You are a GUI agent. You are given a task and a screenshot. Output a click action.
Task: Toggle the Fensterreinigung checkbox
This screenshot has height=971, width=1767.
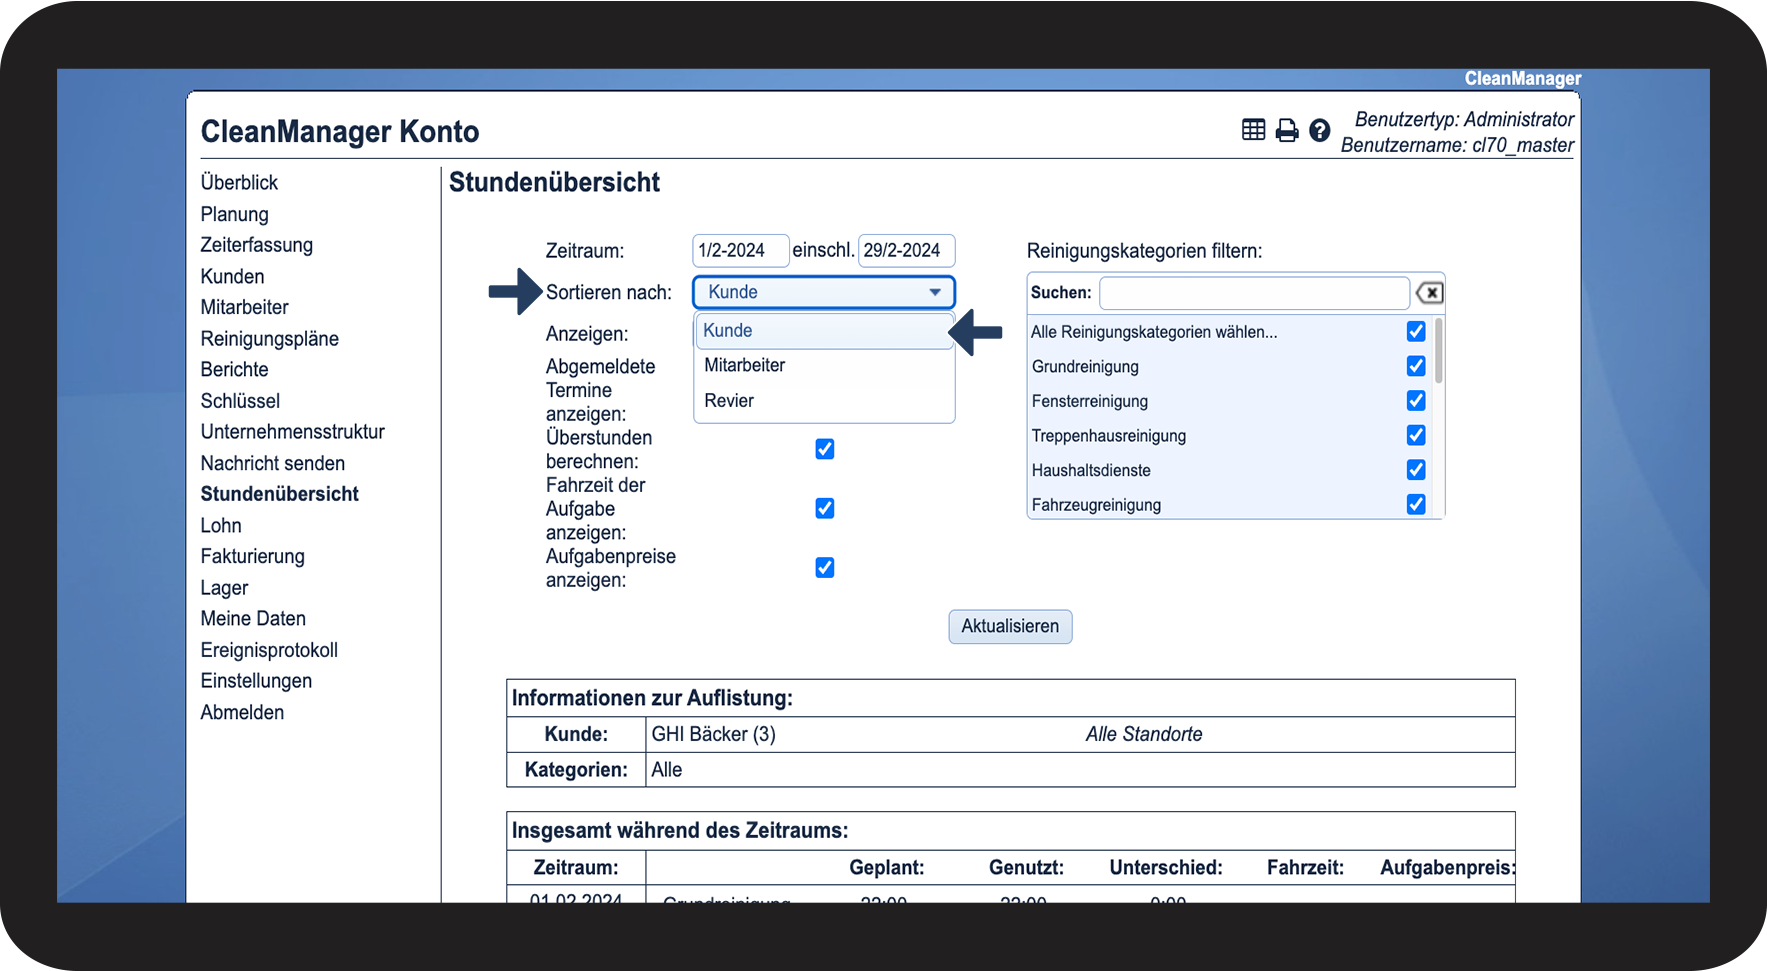tap(1416, 401)
